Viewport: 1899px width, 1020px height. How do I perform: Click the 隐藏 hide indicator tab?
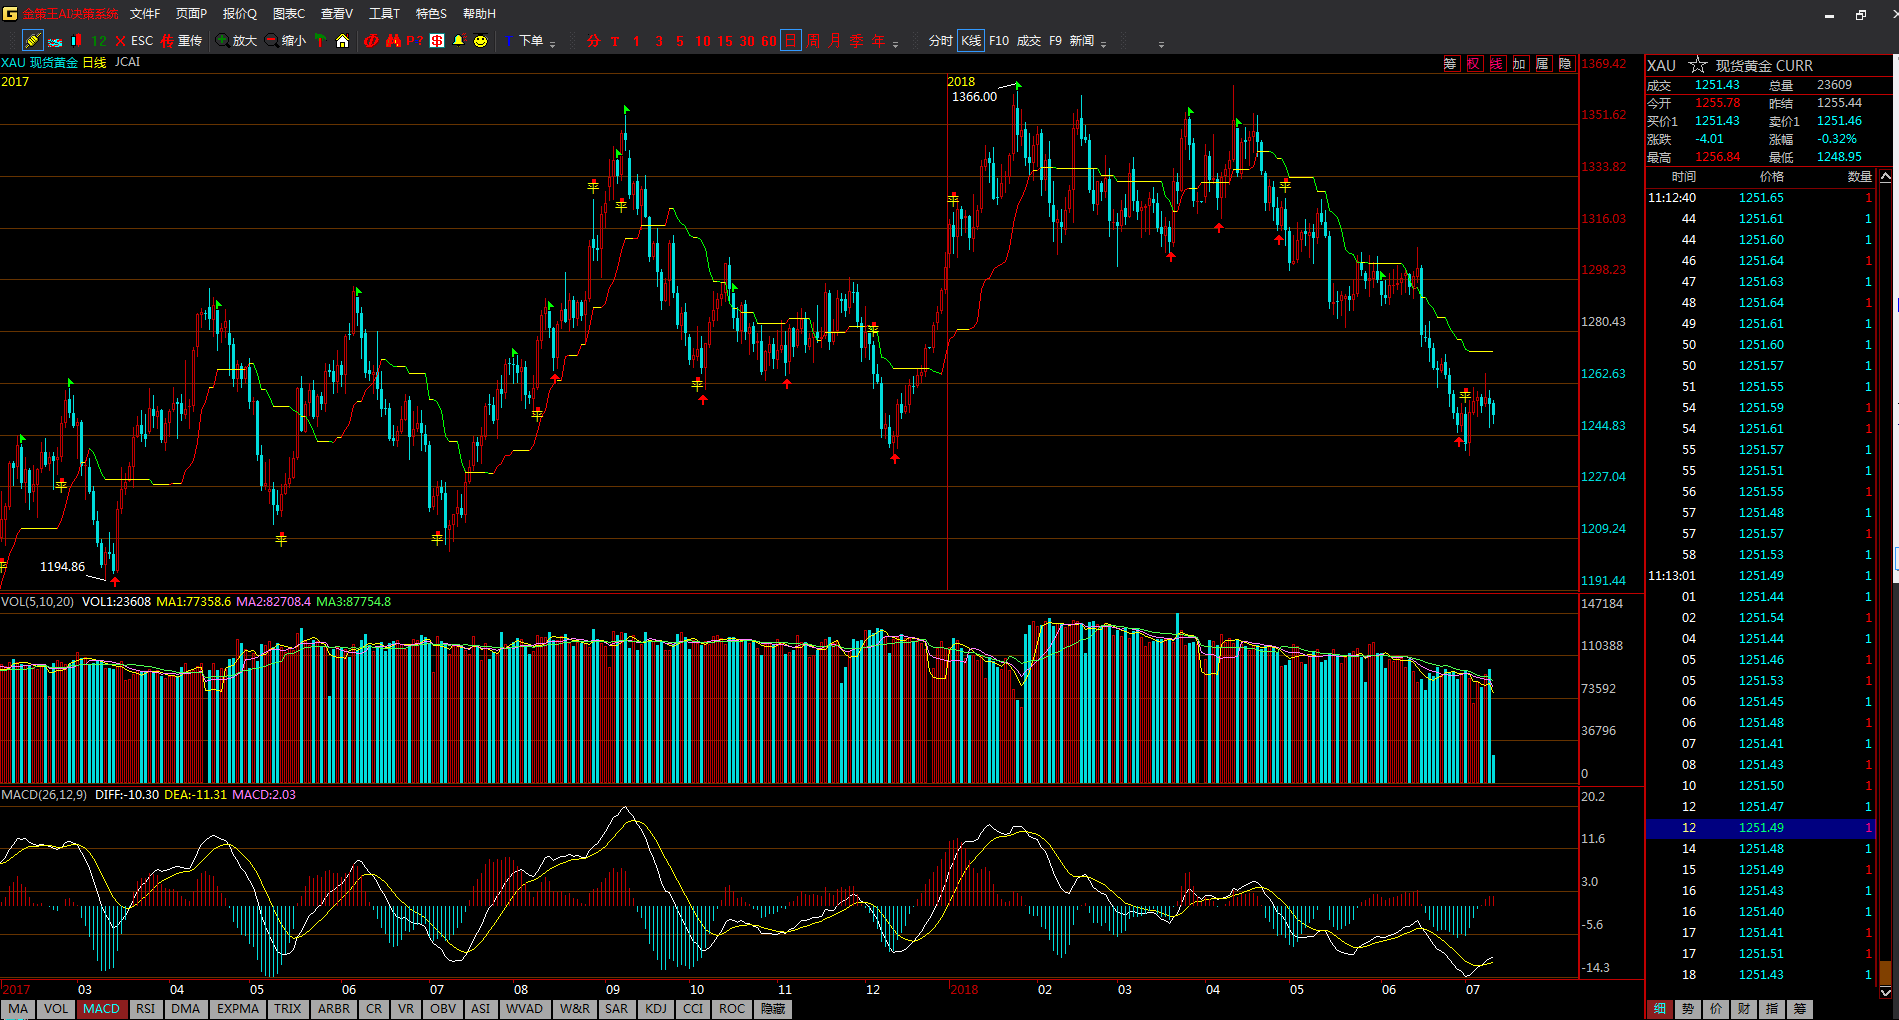[773, 1009]
